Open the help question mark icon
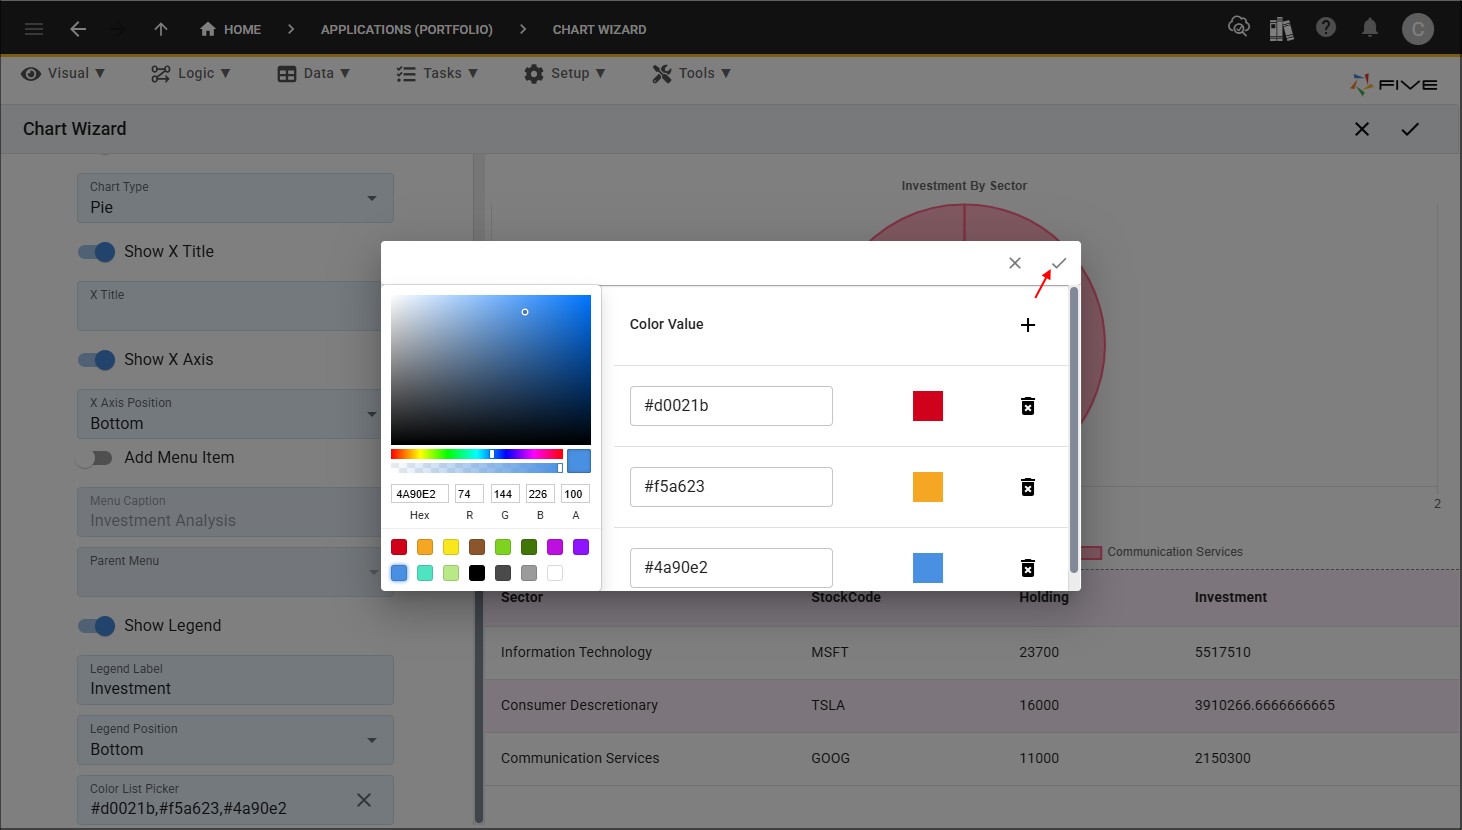The height and width of the screenshot is (830, 1462). pos(1326,28)
